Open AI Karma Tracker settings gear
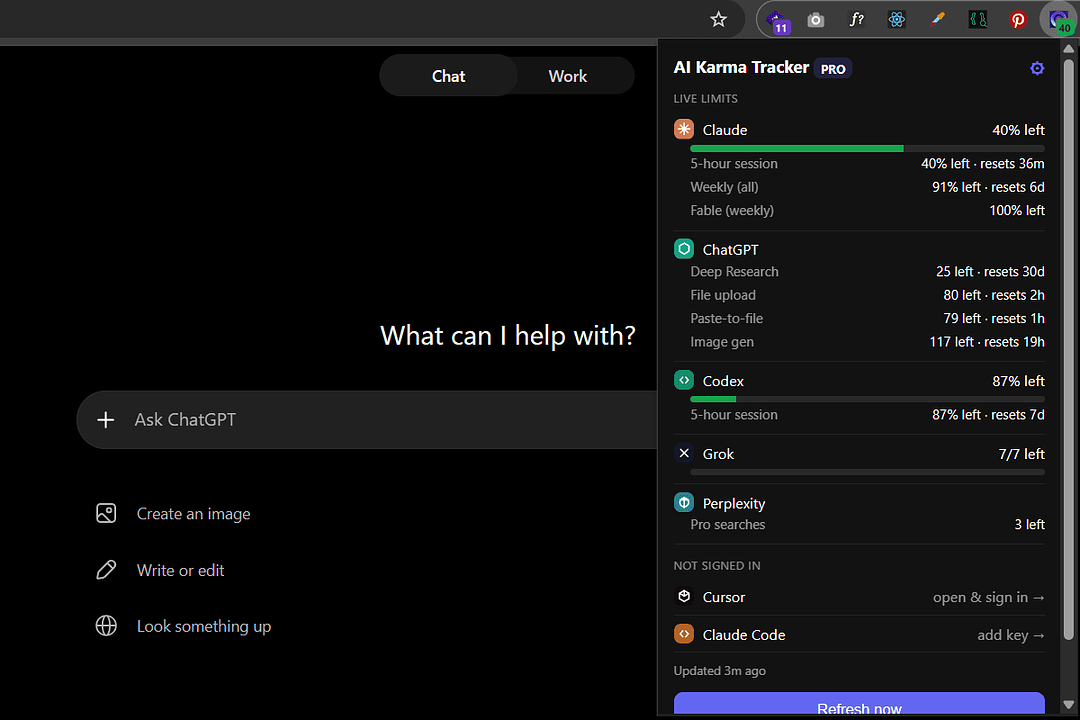The width and height of the screenshot is (1080, 720). pos(1037,68)
